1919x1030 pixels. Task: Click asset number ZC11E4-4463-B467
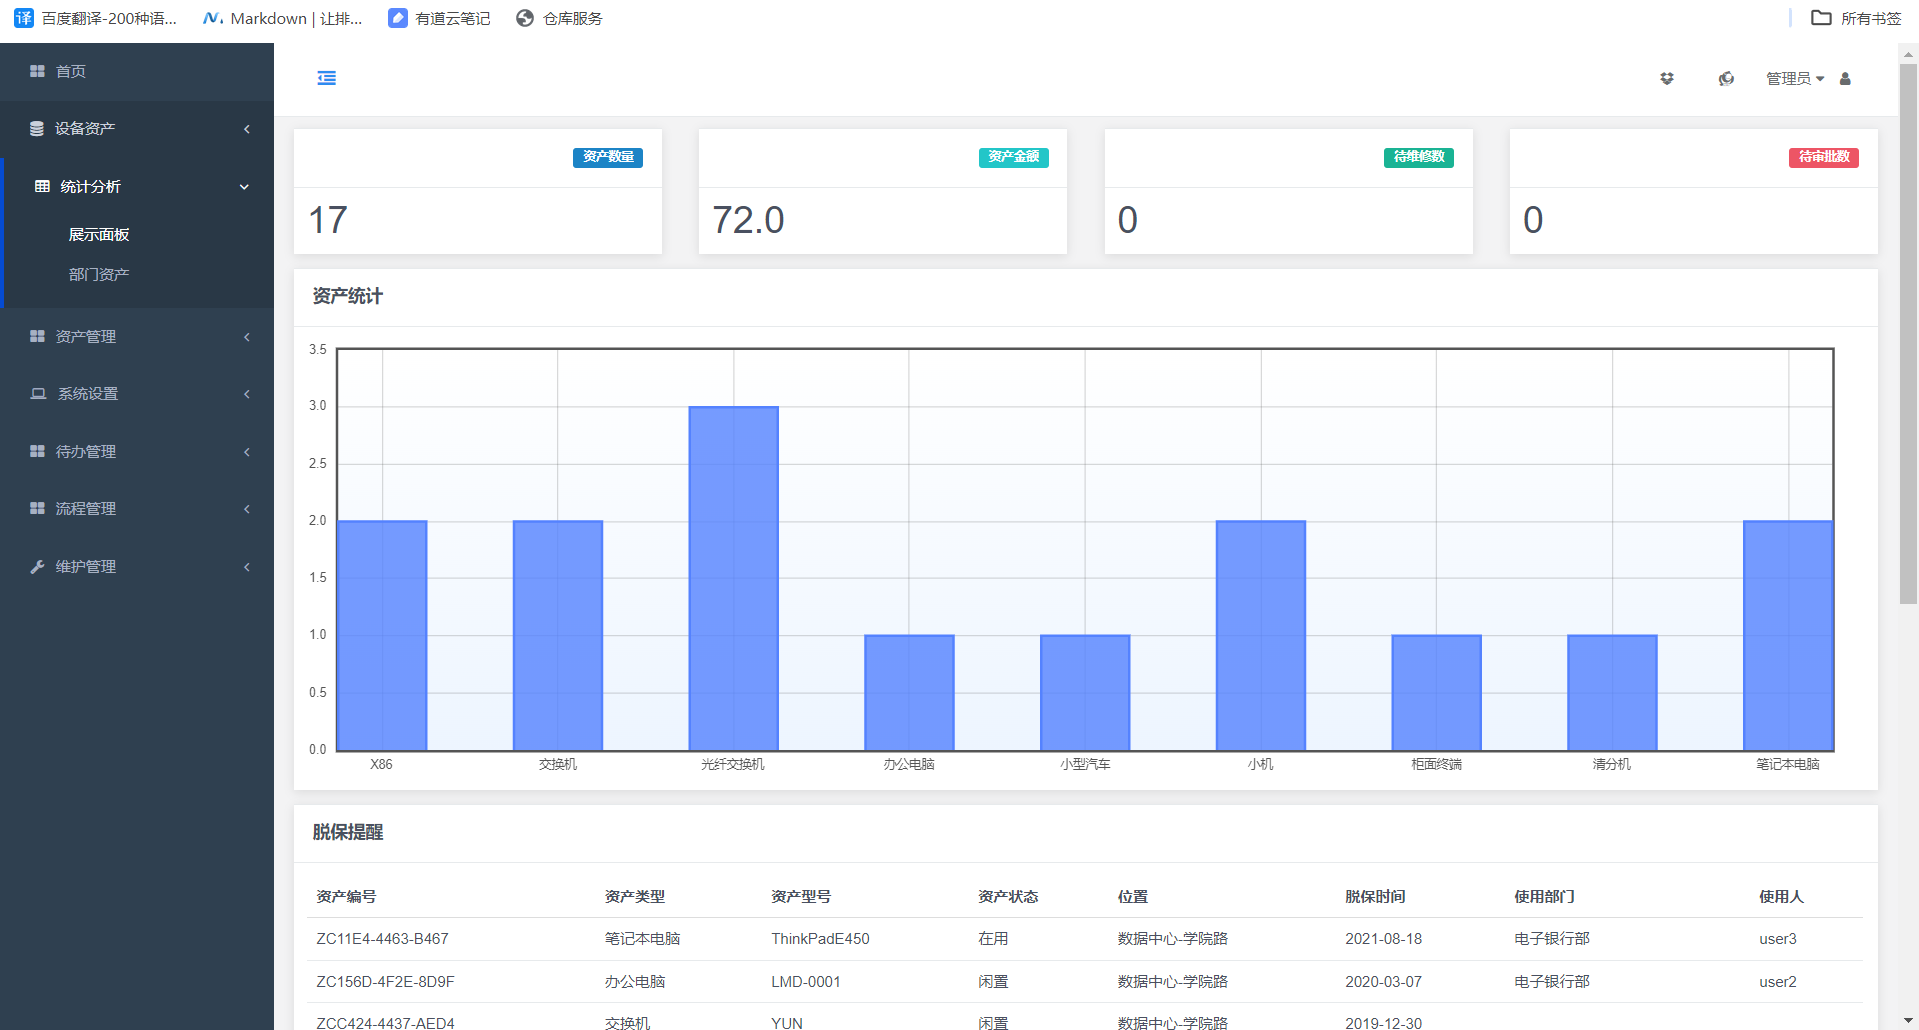click(x=382, y=939)
